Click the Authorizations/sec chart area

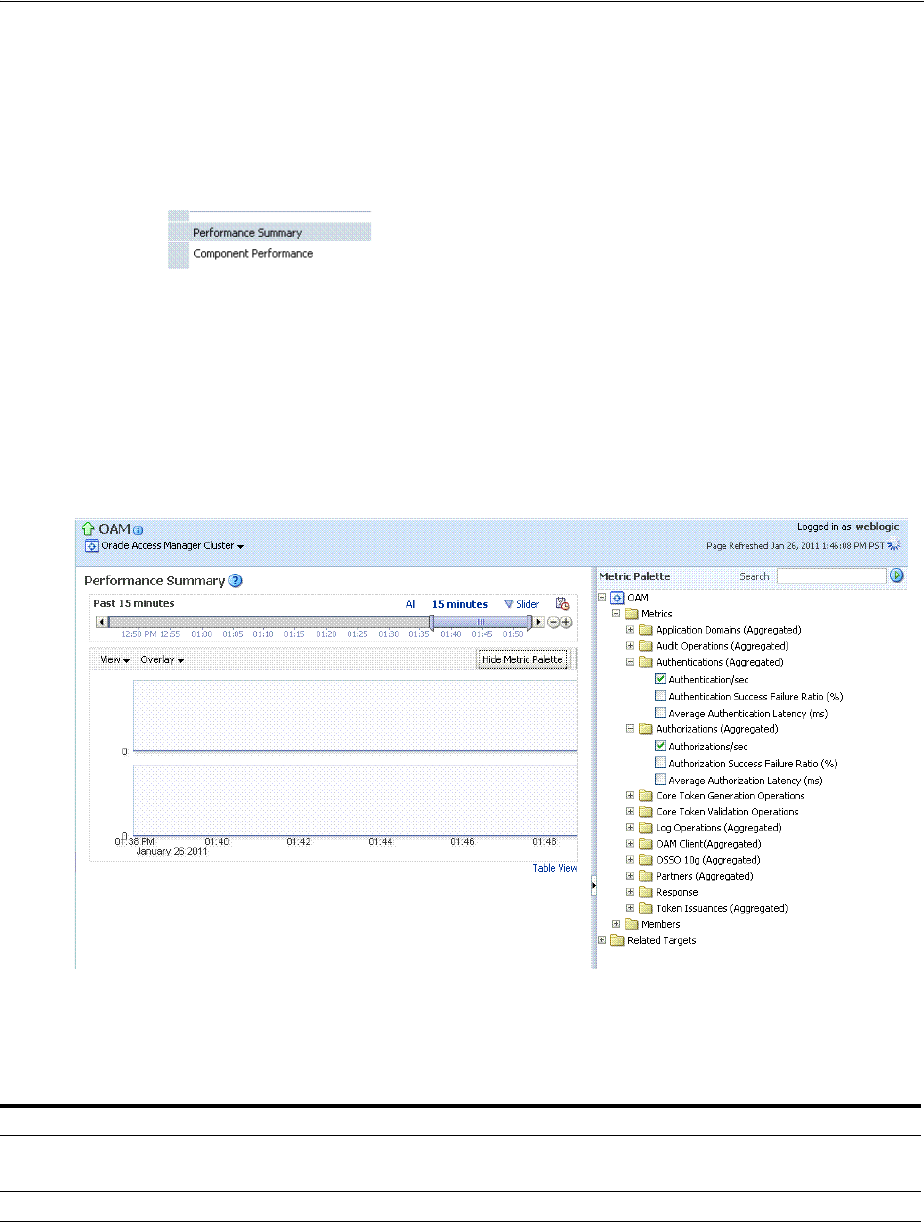tap(355, 800)
